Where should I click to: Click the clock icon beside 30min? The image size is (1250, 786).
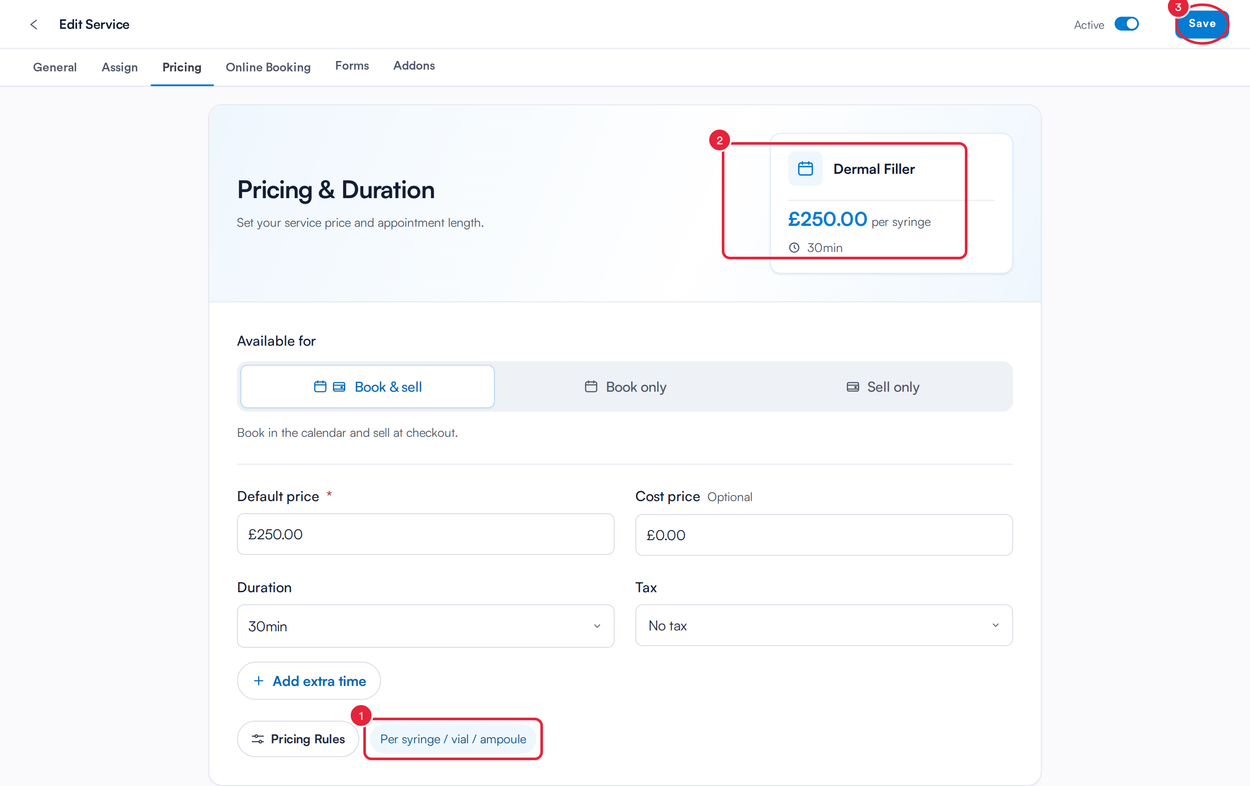coord(794,248)
